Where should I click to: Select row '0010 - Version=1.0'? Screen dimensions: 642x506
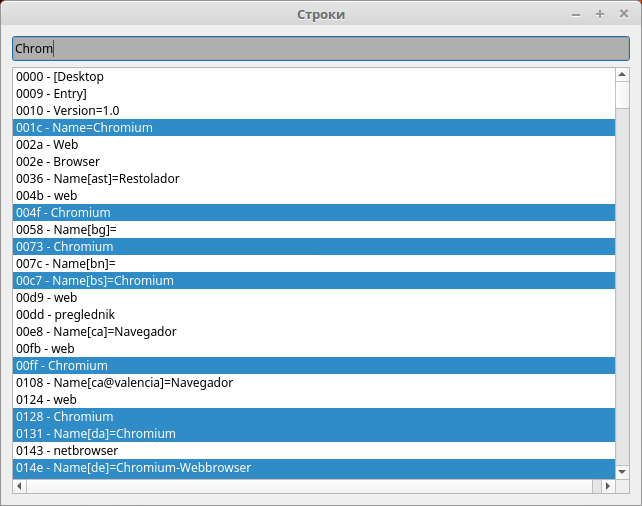[x=314, y=111]
